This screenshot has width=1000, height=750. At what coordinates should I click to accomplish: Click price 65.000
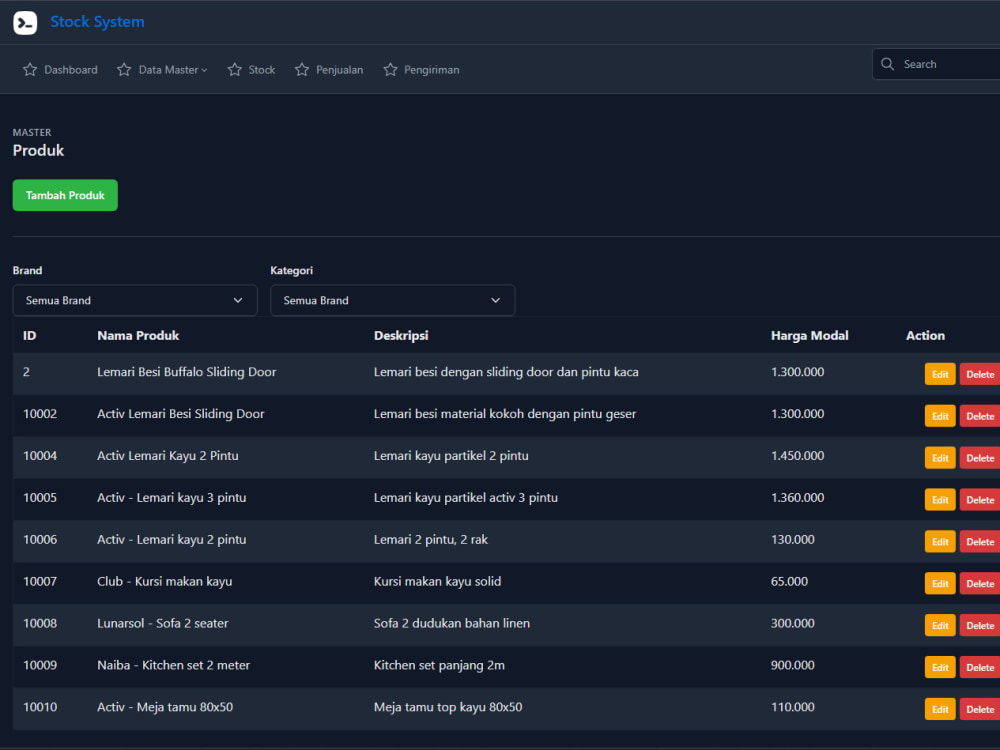coord(789,581)
